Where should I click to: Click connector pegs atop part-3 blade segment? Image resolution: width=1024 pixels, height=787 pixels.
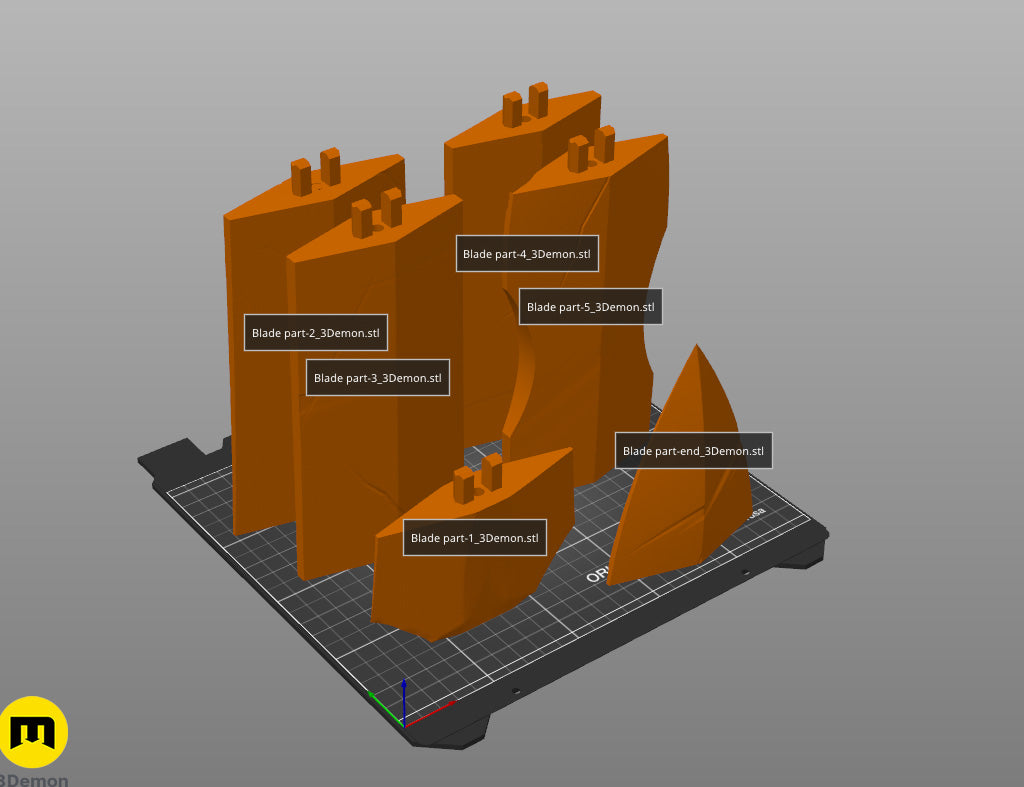pos(377,212)
